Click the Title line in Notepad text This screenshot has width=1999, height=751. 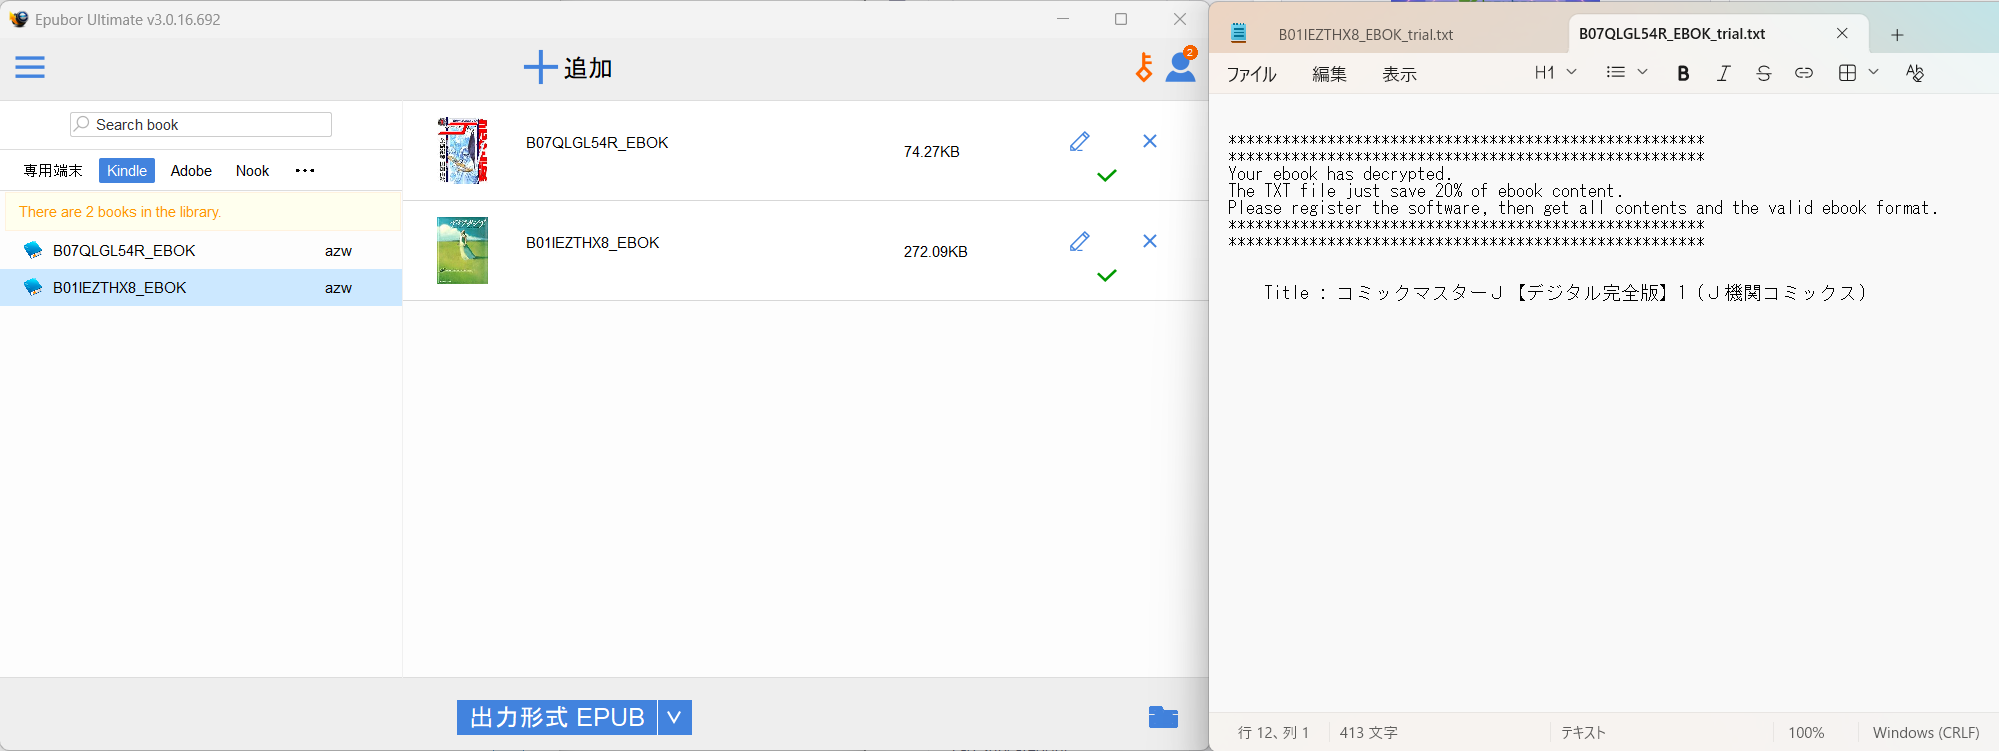coord(1565,292)
